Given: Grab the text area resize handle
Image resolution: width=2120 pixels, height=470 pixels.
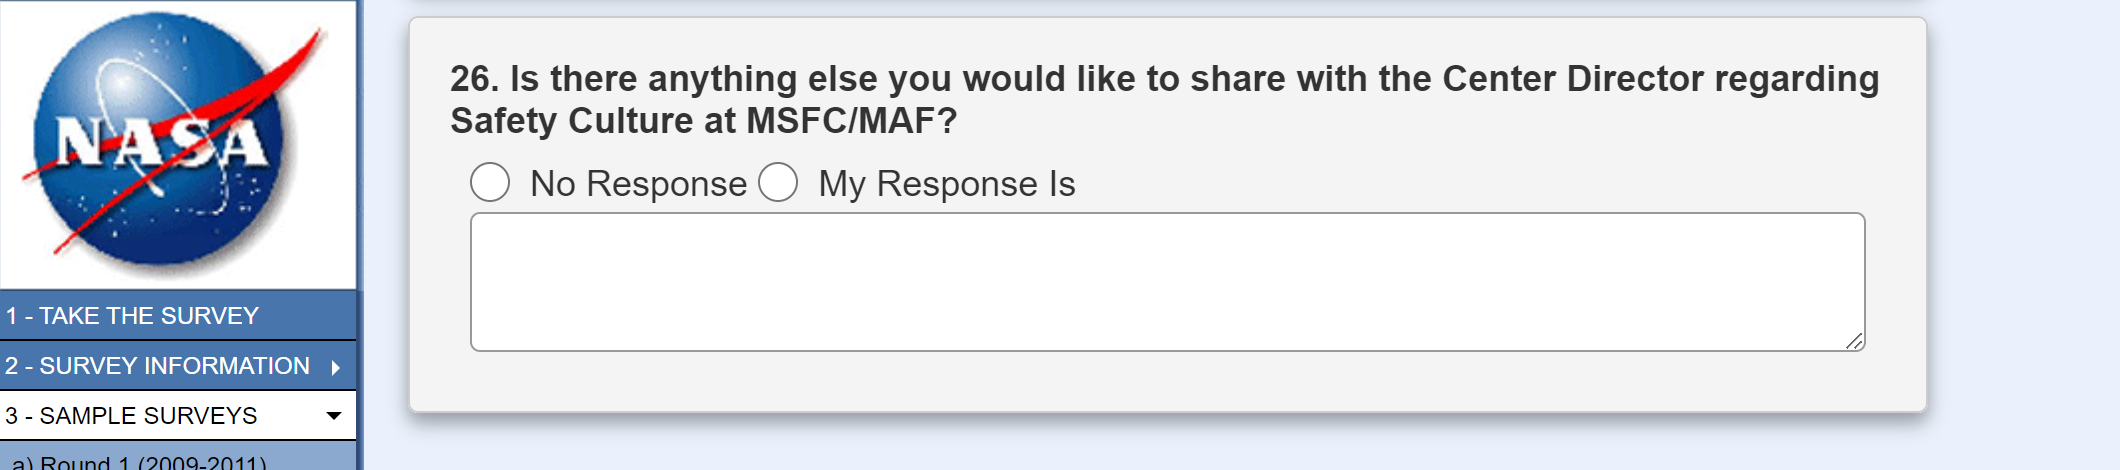Looking at the screenshot, I should (x=1854, y=341).
